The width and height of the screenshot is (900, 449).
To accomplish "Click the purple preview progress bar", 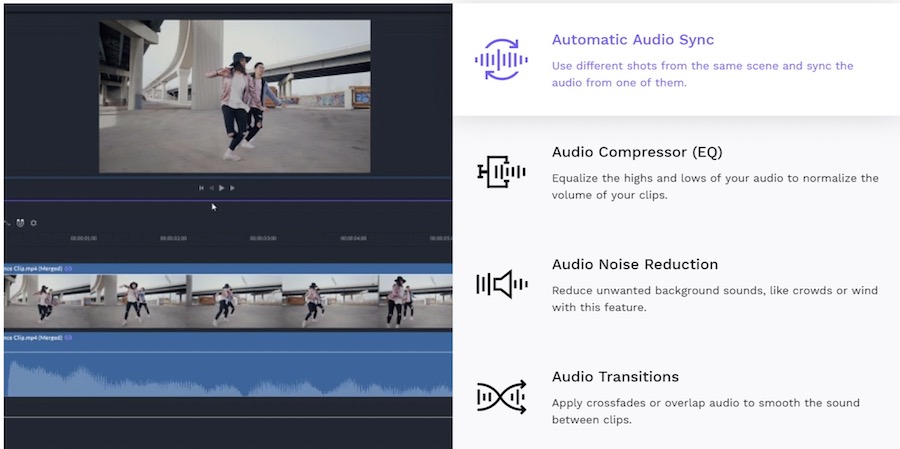I will [228, 200].
